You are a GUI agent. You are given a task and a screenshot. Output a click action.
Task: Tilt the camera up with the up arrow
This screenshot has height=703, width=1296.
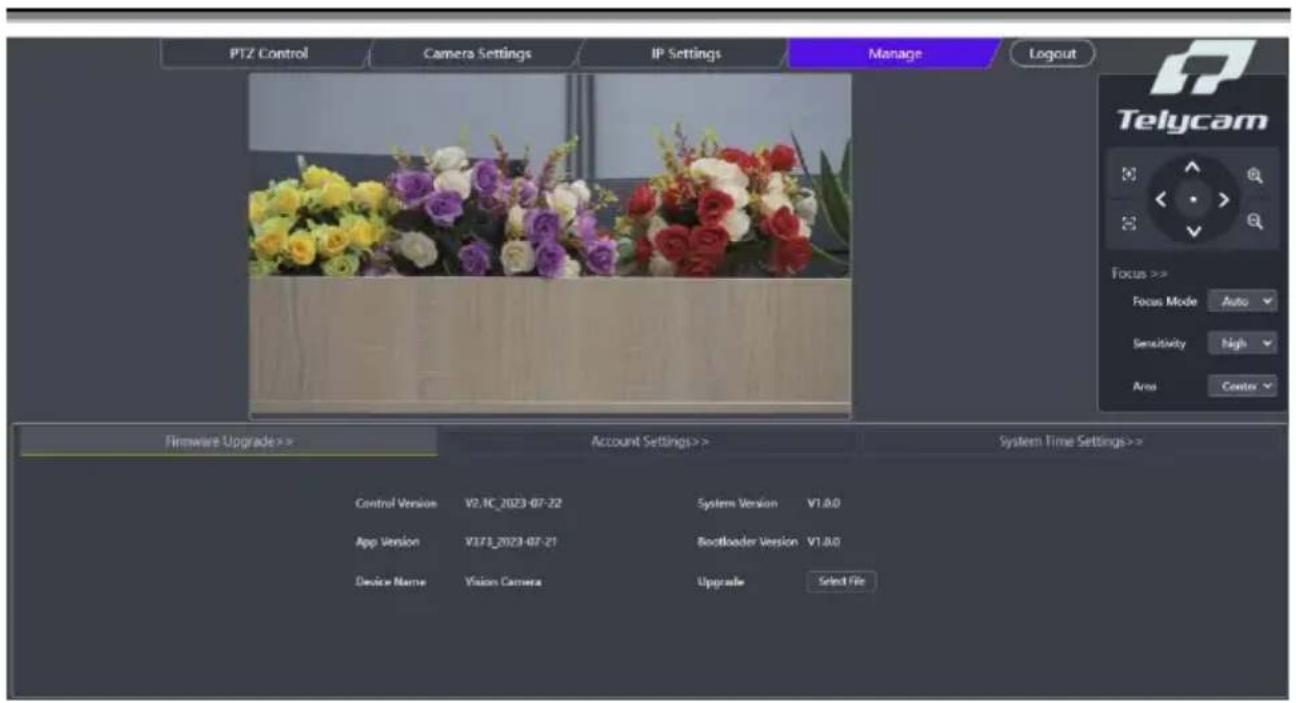click(x=1192, y=167)
